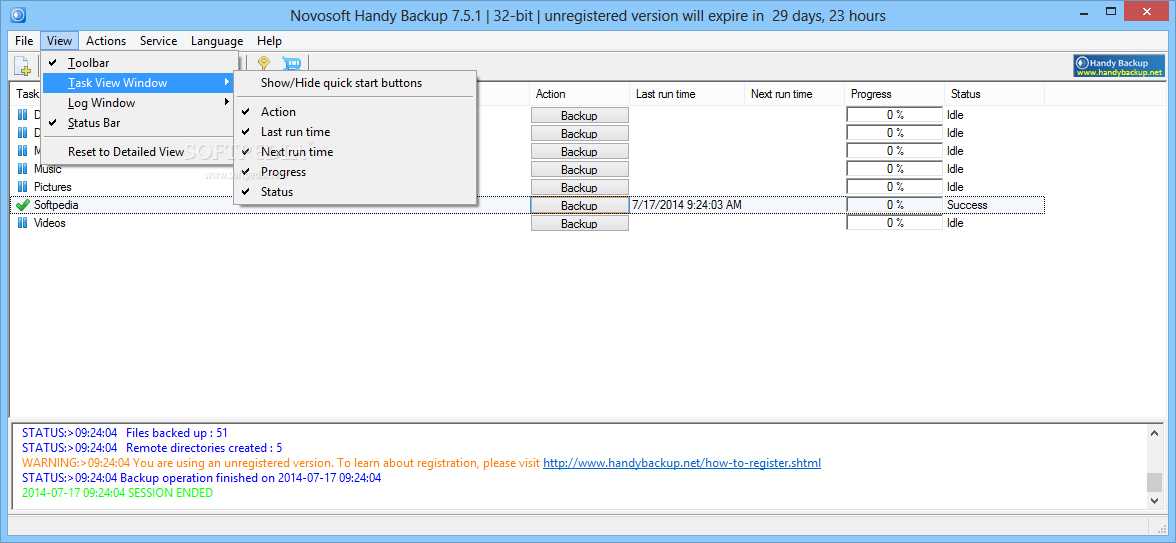The width and height of the screenshot is (1176, 543).
Task: Click the Idle status in the Videos row
Action: coord(955,223)
